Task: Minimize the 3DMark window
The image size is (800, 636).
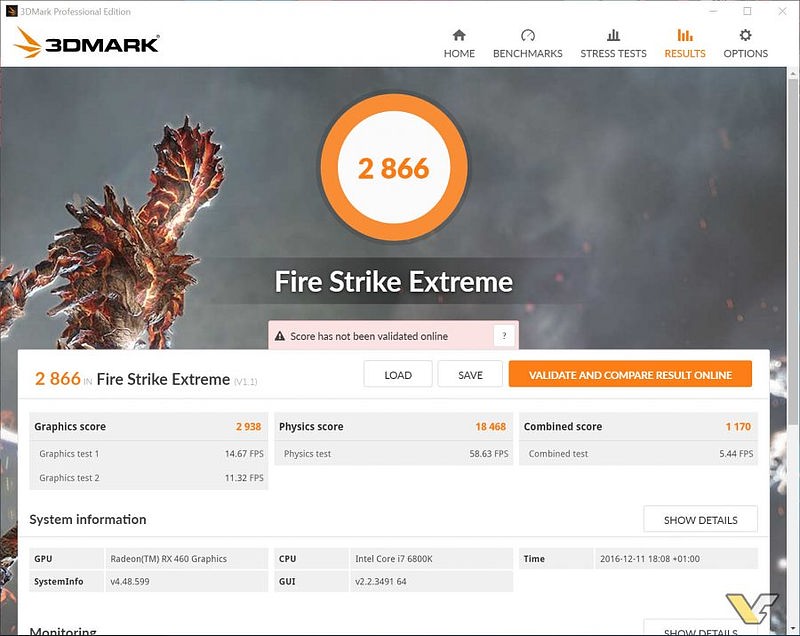Action: pyautogui.click(x=713, y=11)
